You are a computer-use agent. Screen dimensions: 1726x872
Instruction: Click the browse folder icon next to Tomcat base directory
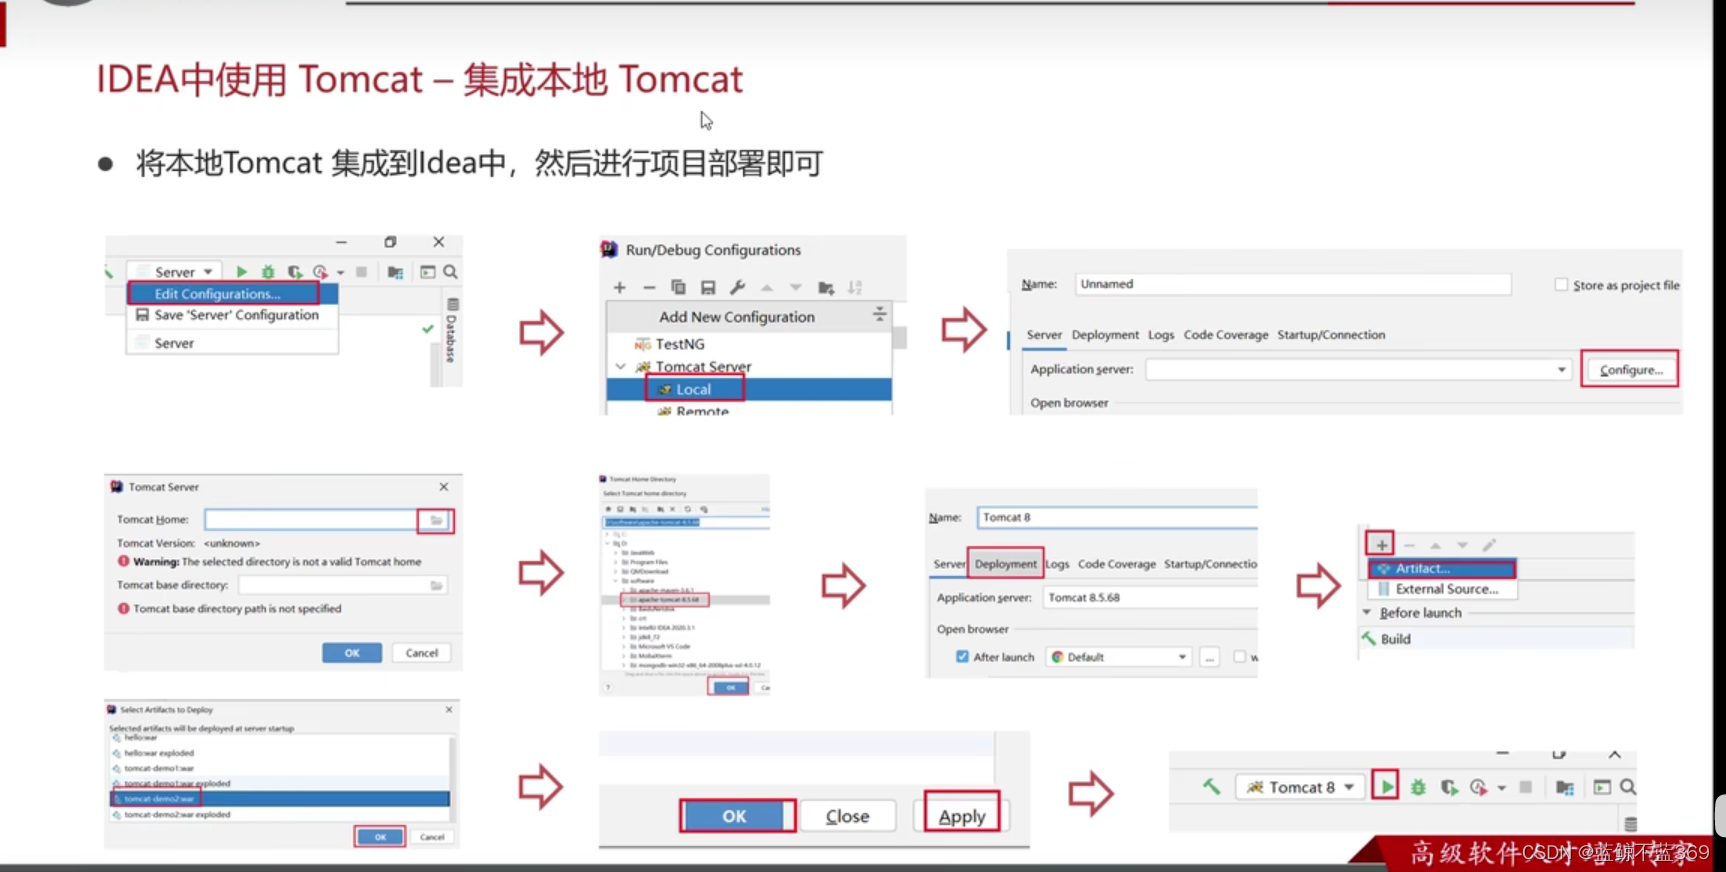tap(436, 585)
